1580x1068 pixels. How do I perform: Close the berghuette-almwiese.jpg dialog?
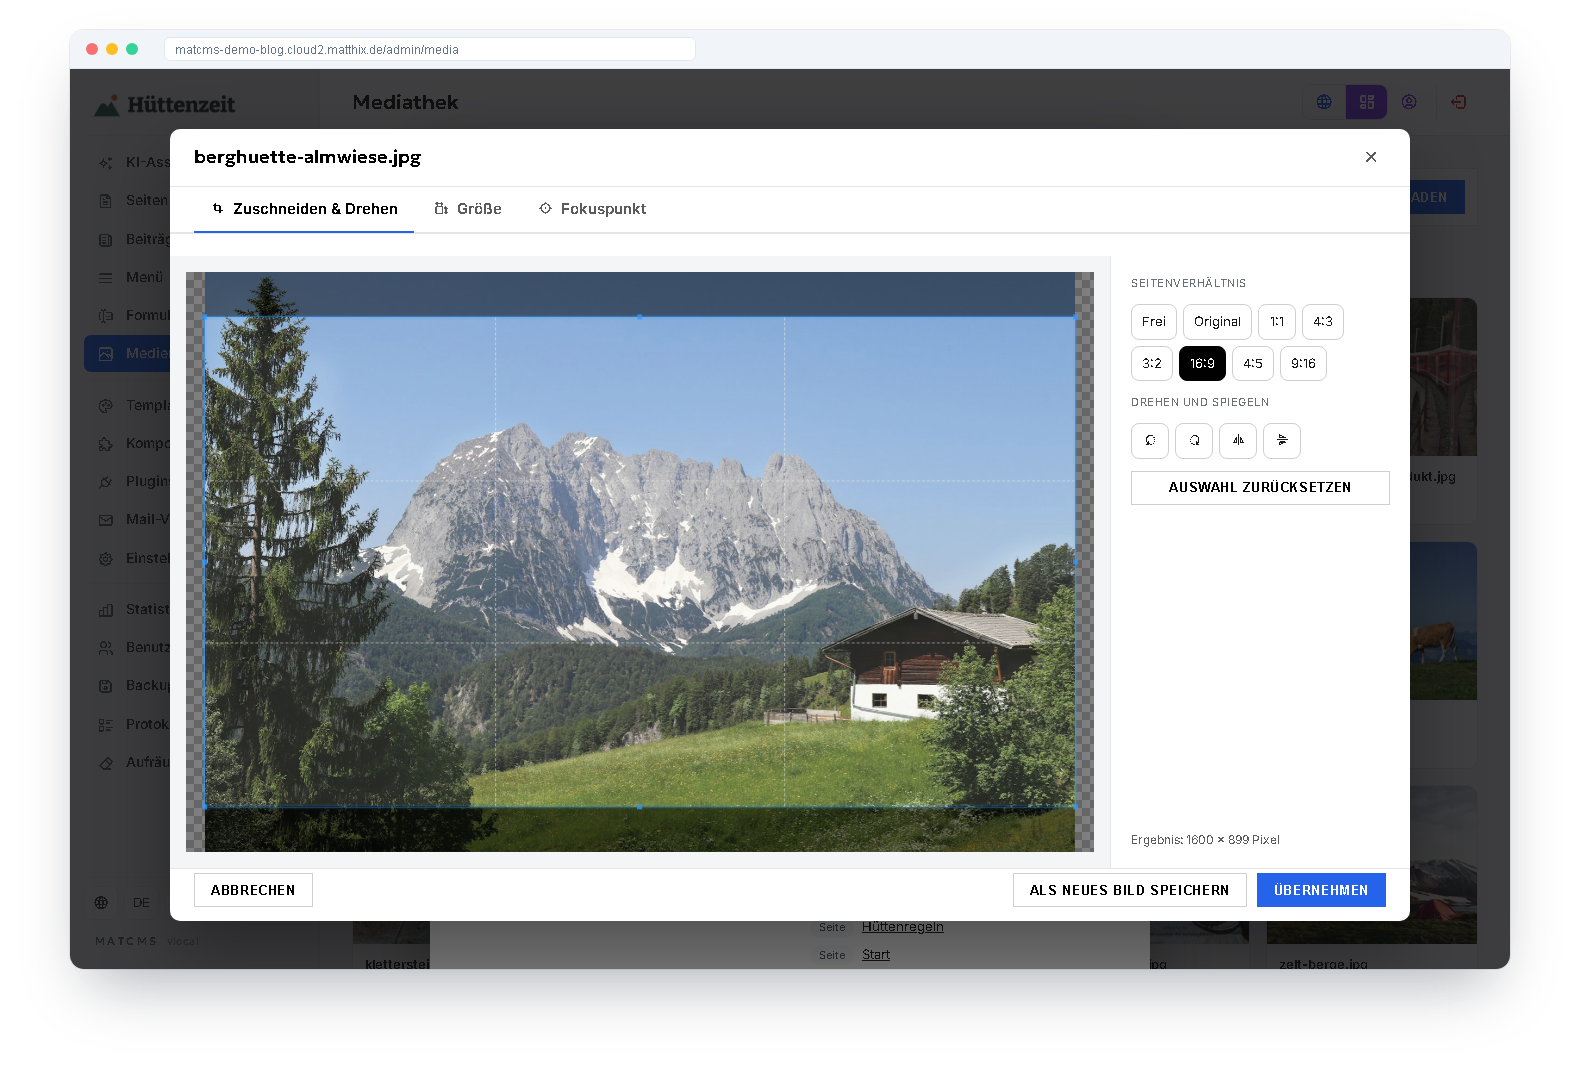[x=1371, y=157]
